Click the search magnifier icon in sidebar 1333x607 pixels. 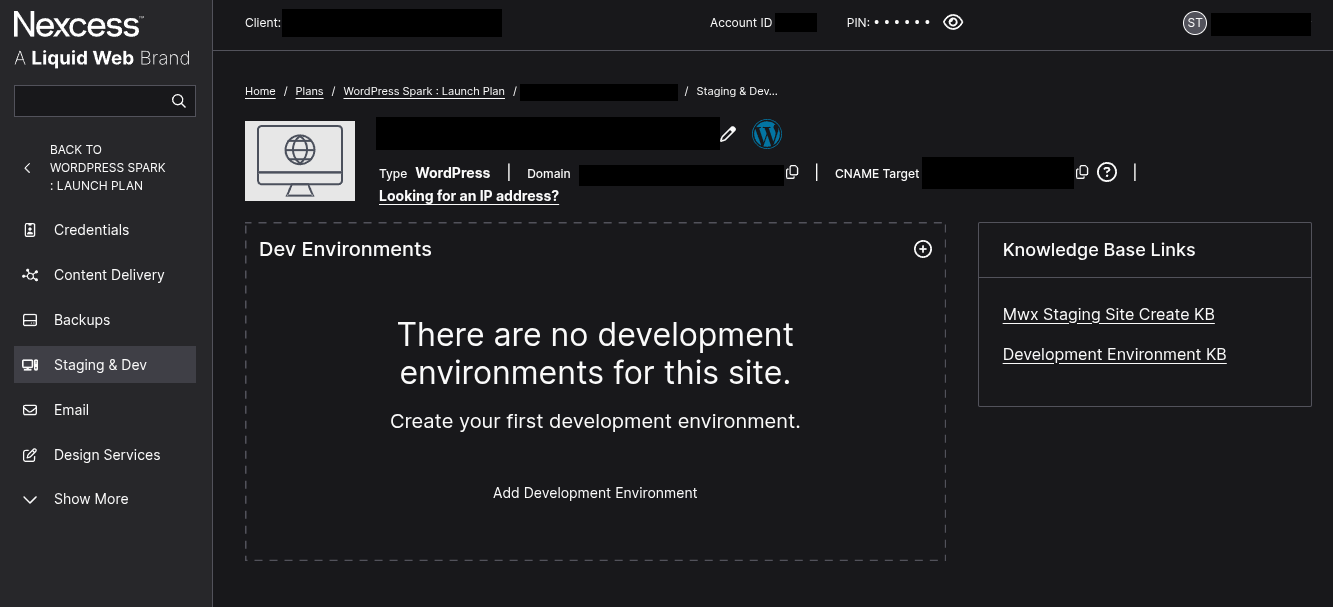(179, 101)
